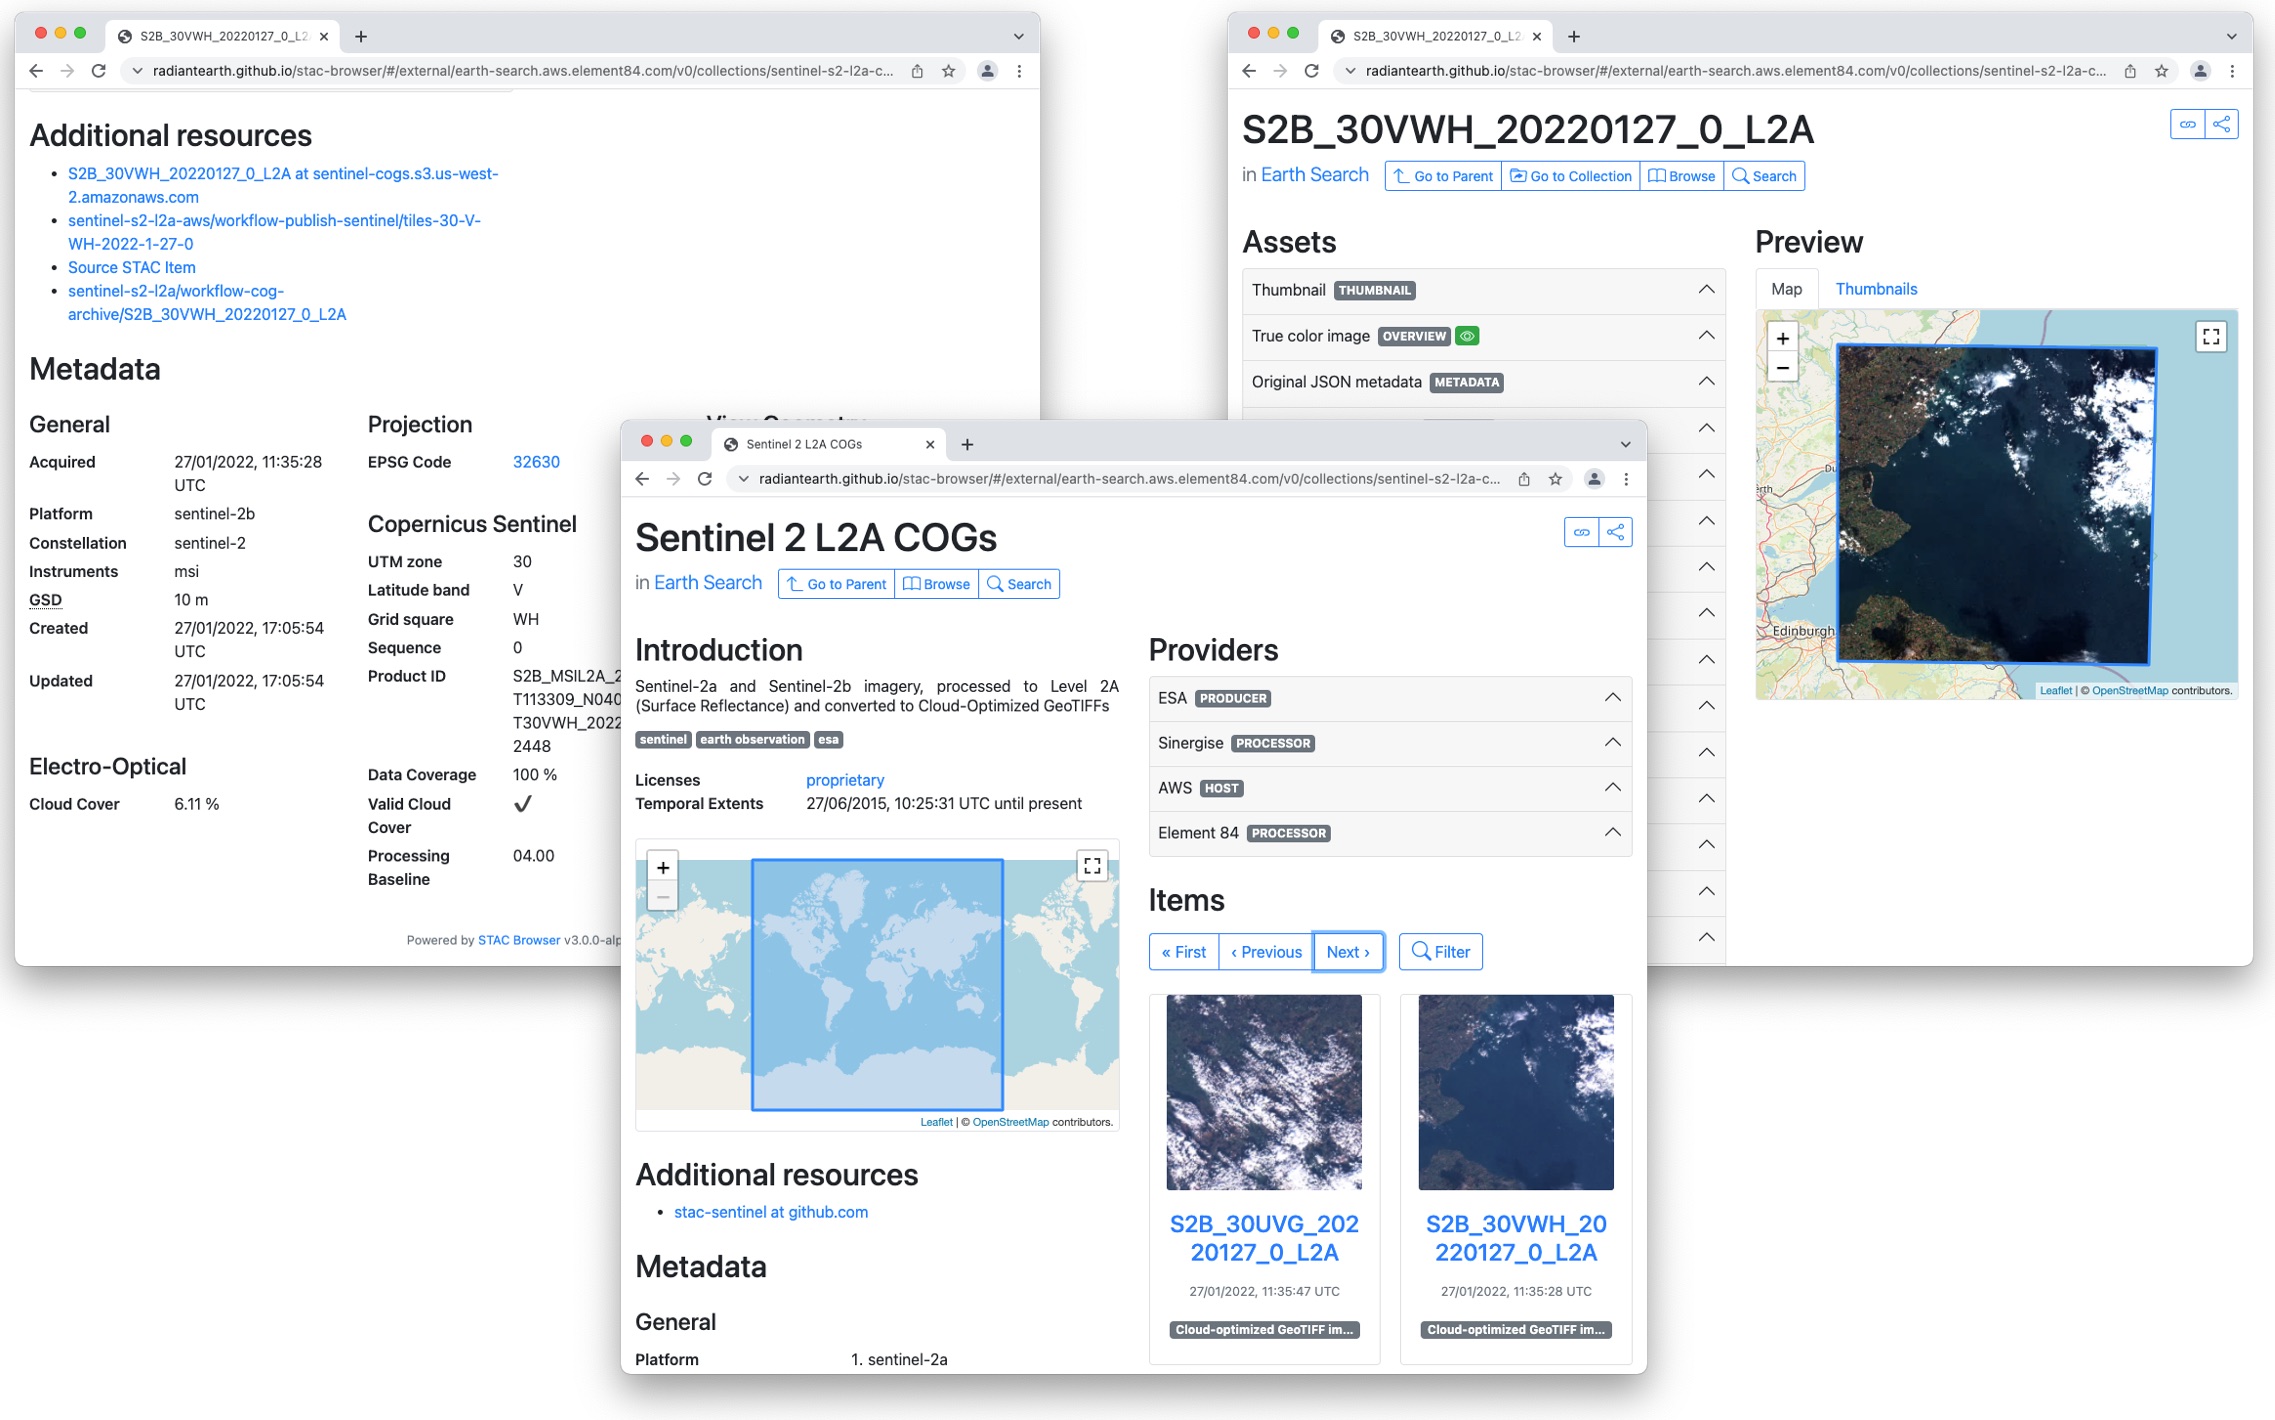Click the EPSG code 32630 link
This screenshot has width=2275, height=1420.
pos(536,461)
